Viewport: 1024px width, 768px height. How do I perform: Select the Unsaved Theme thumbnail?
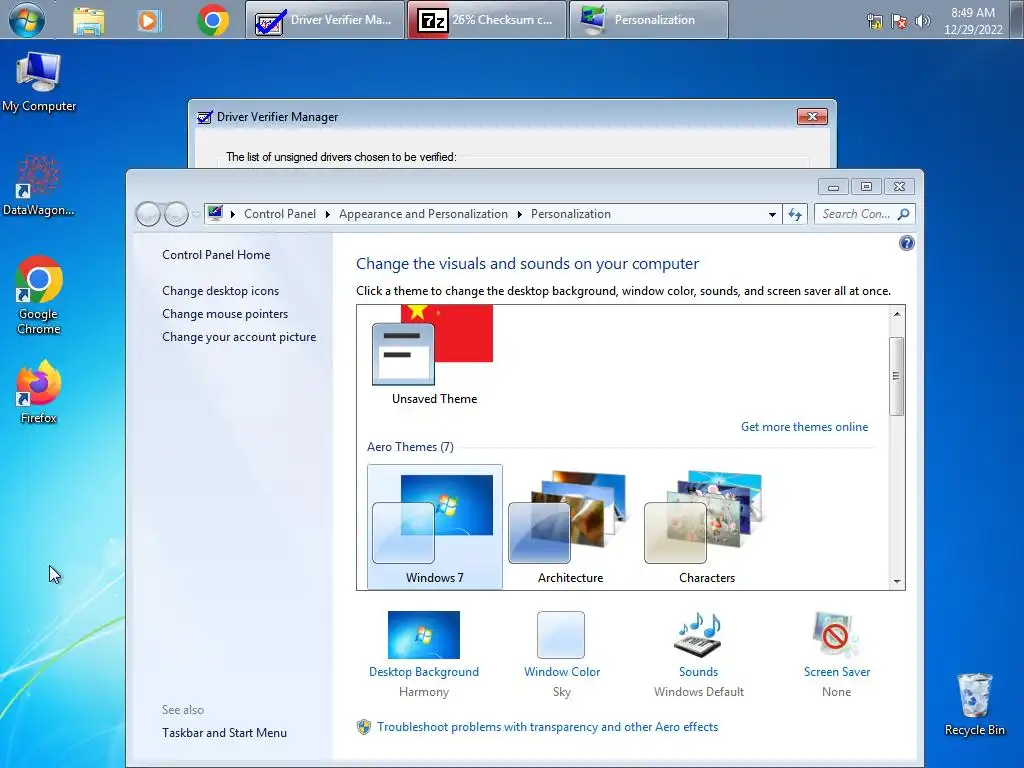(434, 356)
